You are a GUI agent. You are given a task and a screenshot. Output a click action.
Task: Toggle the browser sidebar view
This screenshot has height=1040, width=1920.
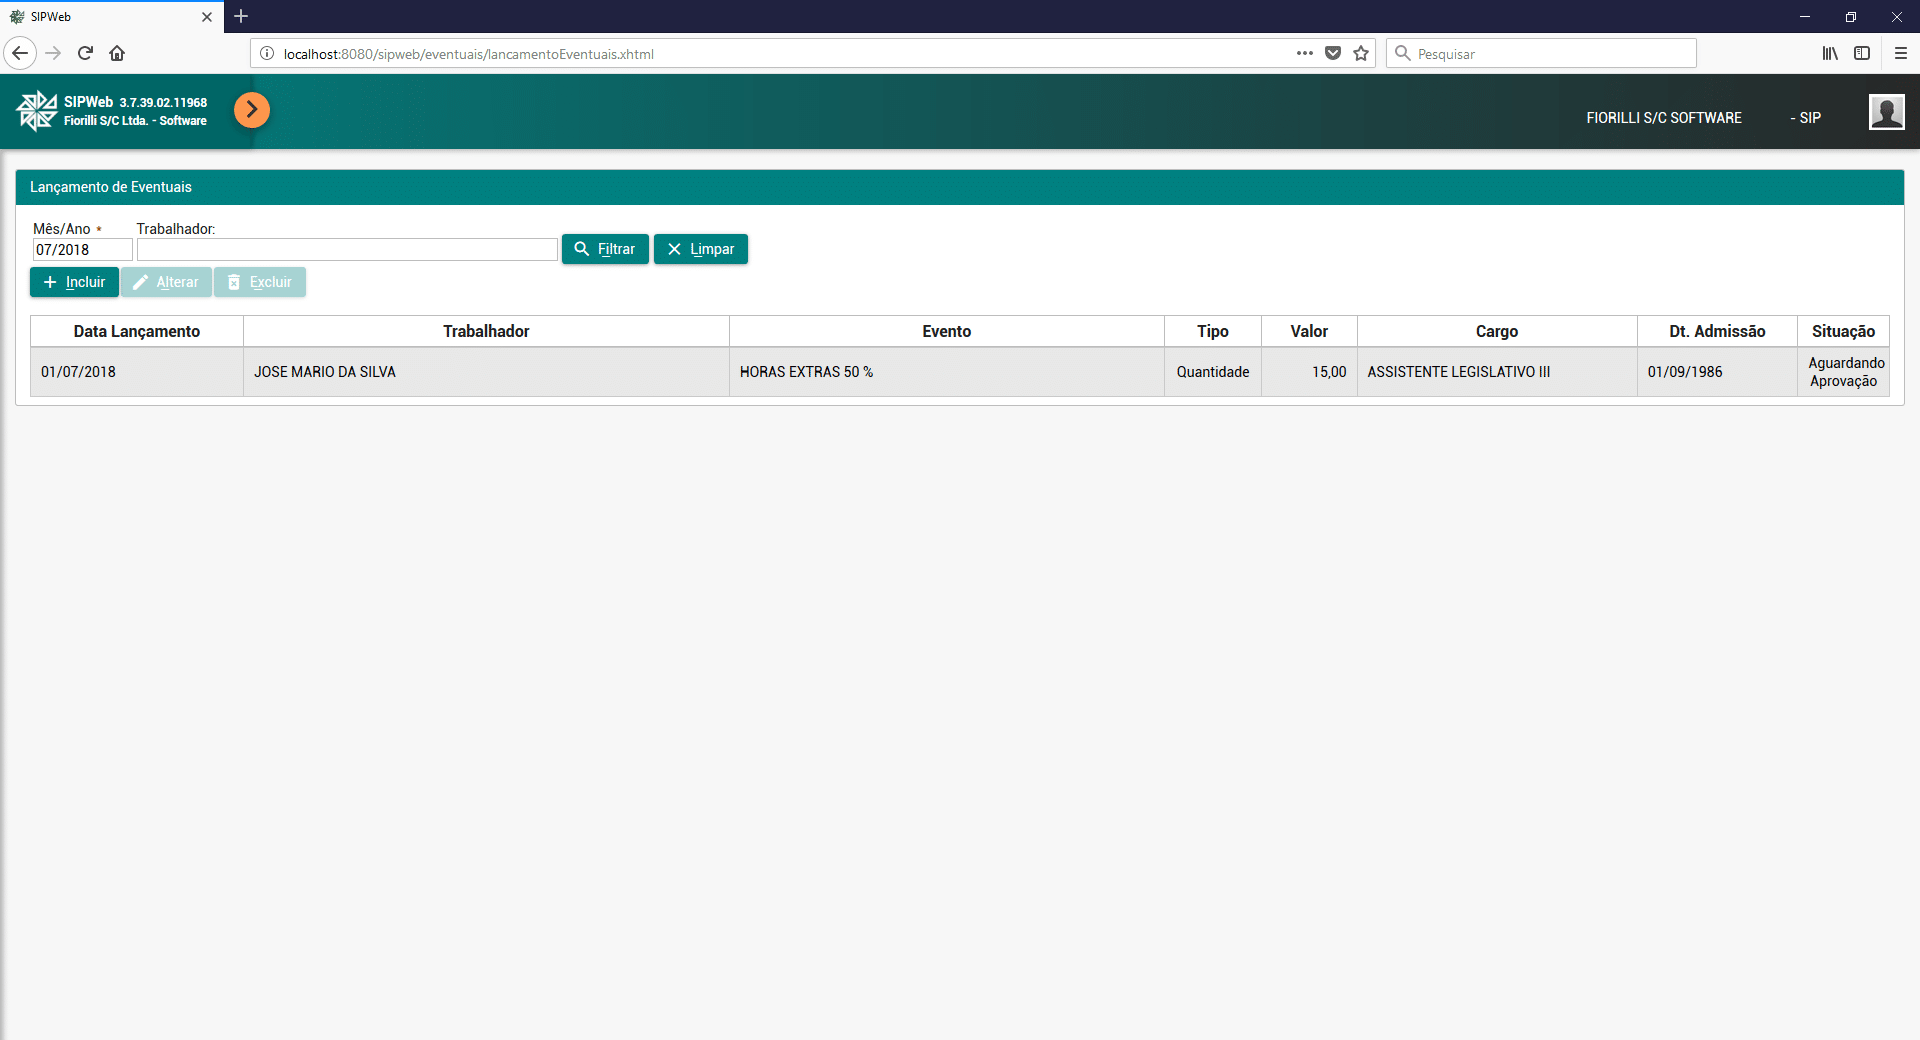pos(1862,53)
